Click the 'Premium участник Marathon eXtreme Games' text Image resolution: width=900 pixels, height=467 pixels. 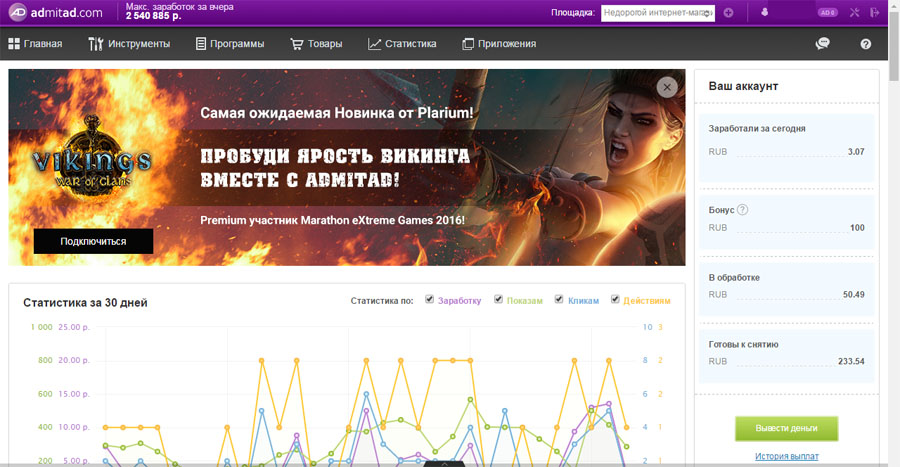tap(332, 220)
